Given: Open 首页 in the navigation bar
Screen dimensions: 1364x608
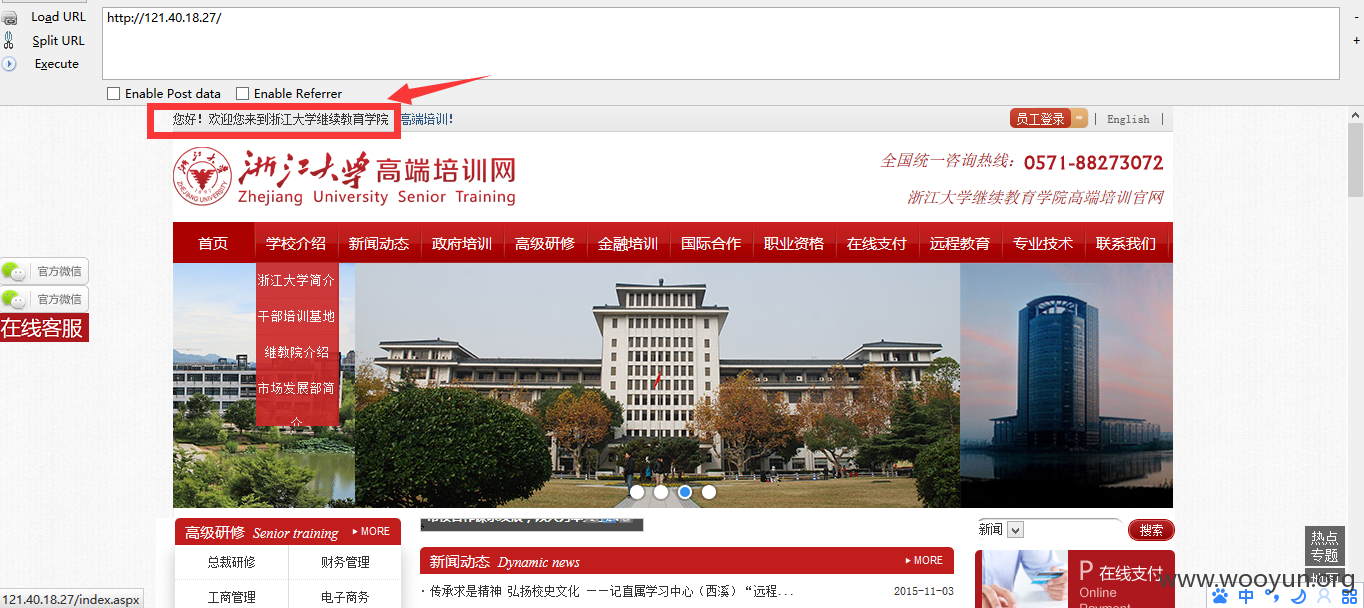Looking at the screenshot, I should click(x=213, y=243).
